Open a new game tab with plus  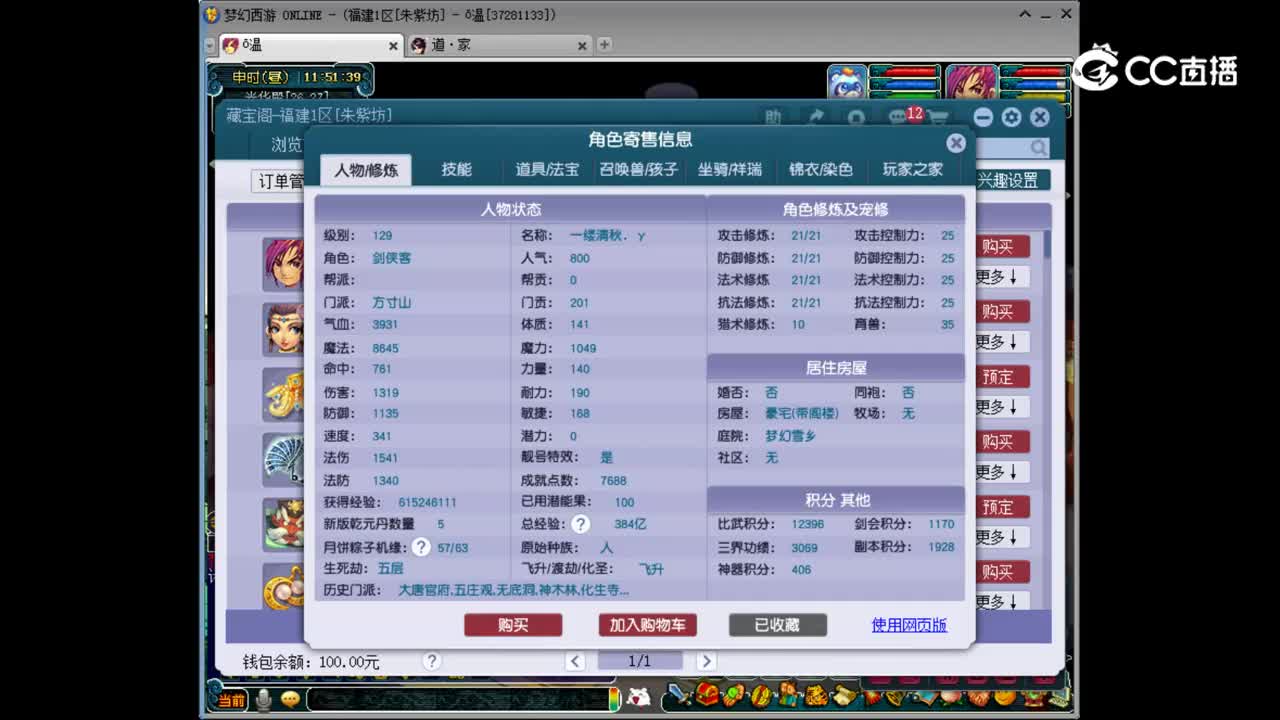604,44
